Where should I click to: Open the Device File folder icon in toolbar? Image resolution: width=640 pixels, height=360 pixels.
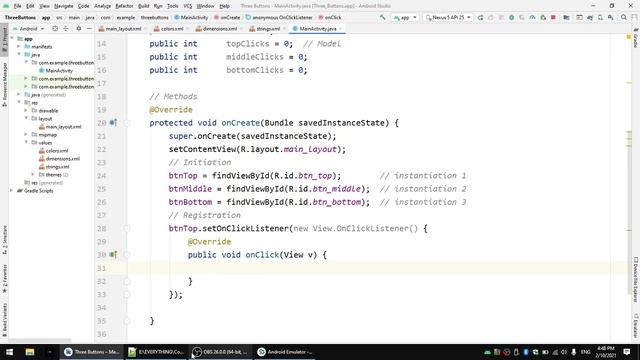(x=566, y=18)
